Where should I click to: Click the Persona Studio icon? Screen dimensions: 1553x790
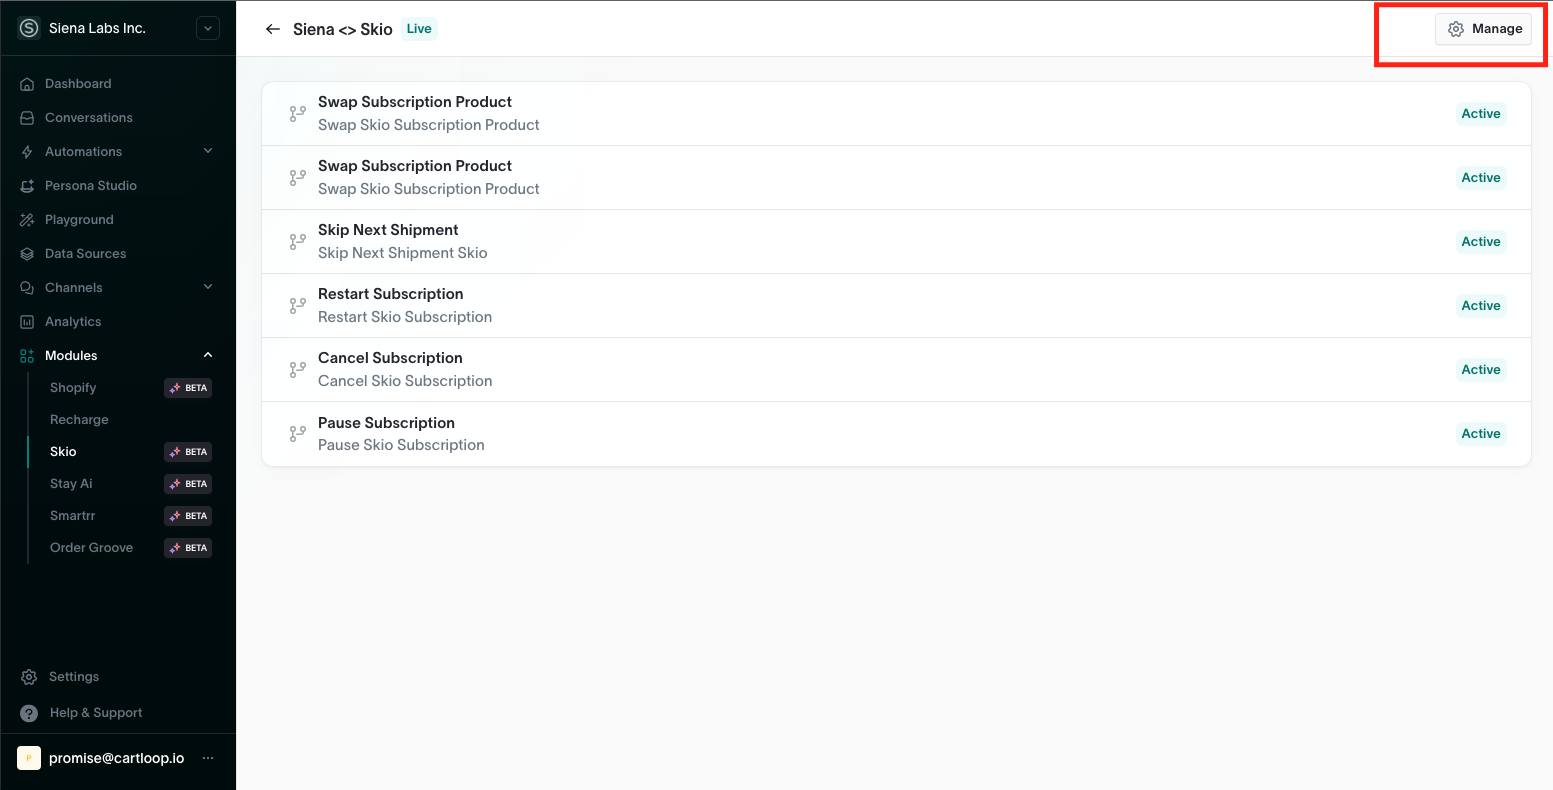(x=28, y=186)
